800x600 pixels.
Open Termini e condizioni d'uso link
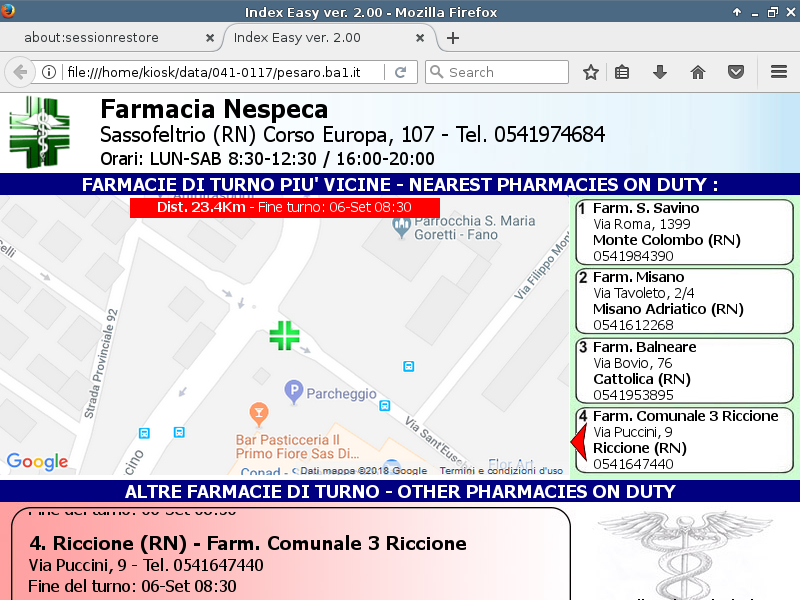point(501,471)
